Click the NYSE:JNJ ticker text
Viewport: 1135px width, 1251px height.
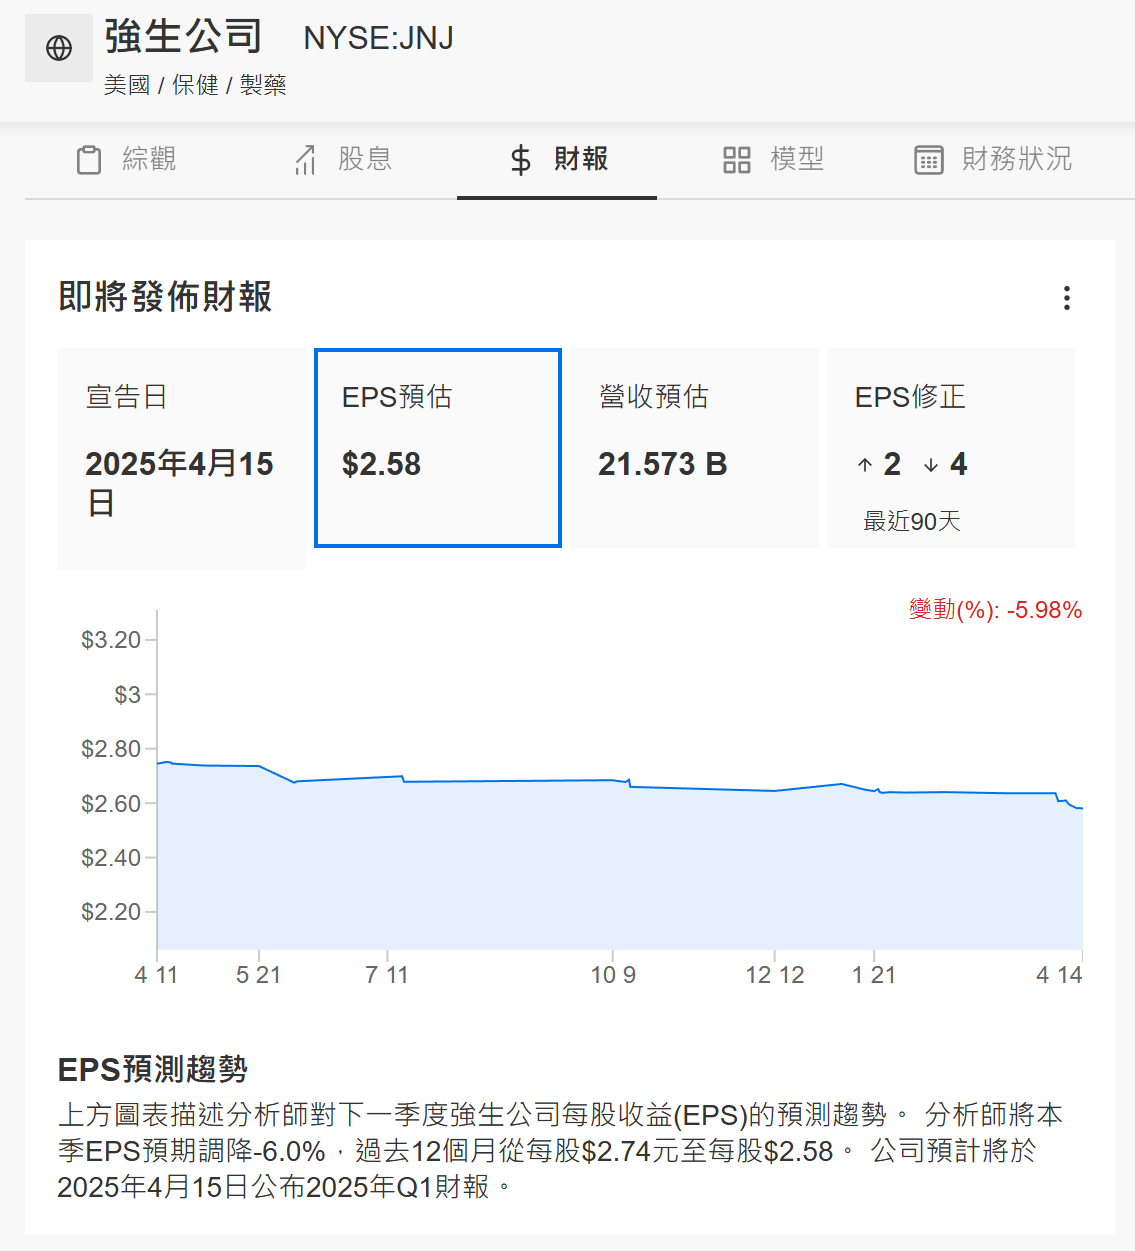pyautogui.click(x=378, y=39)
